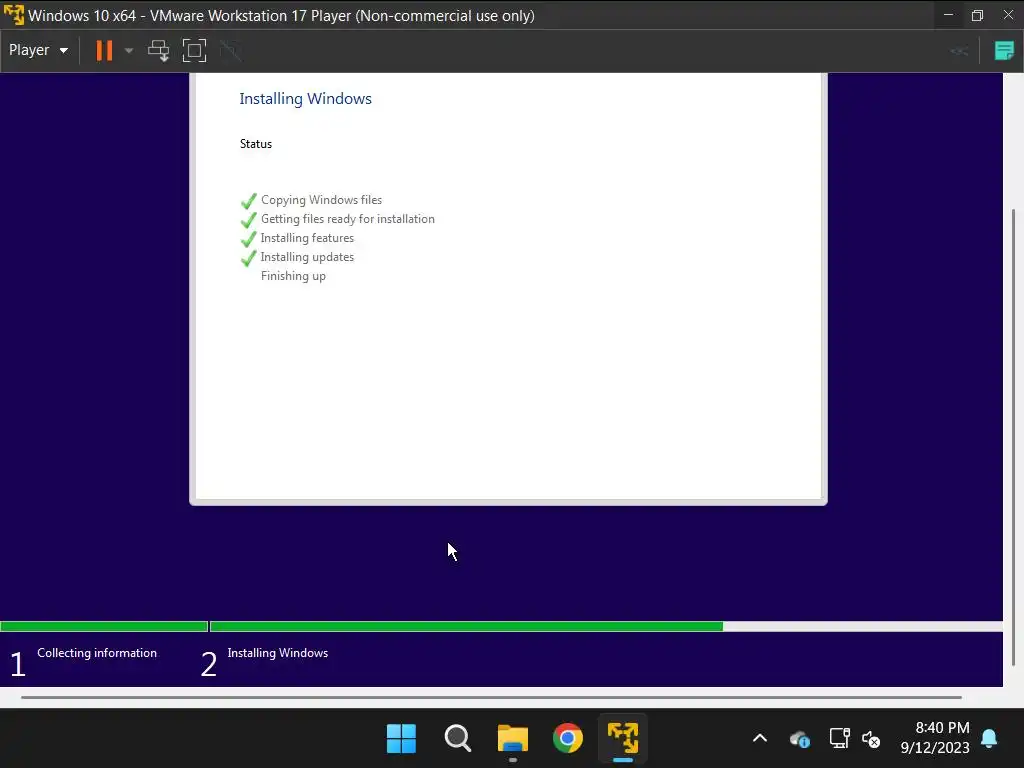Pause the virtual machine
This screenshot has height=768, width=1024.
pyautogui.click(x=104, y=50)
